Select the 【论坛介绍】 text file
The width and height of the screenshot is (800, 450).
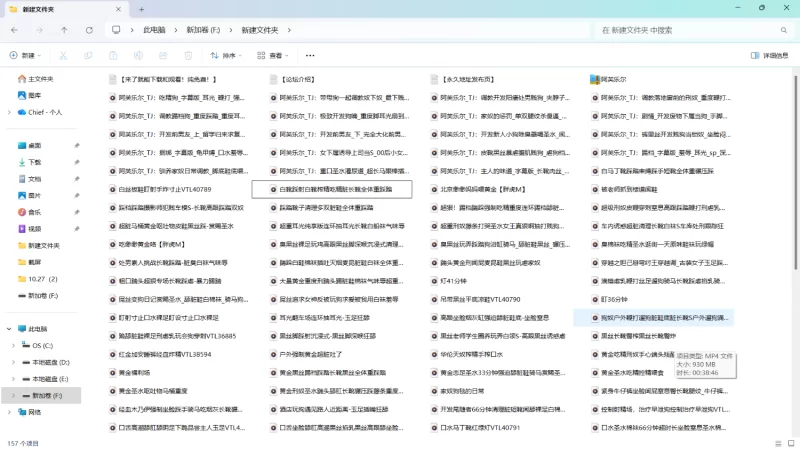click(x=293, y=79)
